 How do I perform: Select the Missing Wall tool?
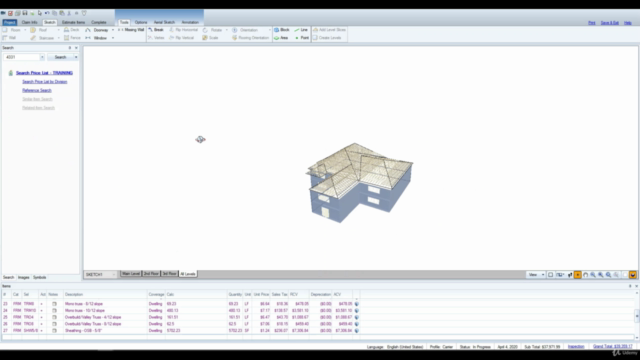(131, 30)
